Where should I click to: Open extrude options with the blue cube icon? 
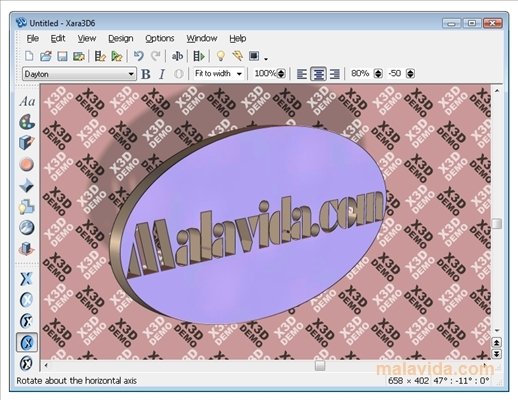tap(27, 143)
